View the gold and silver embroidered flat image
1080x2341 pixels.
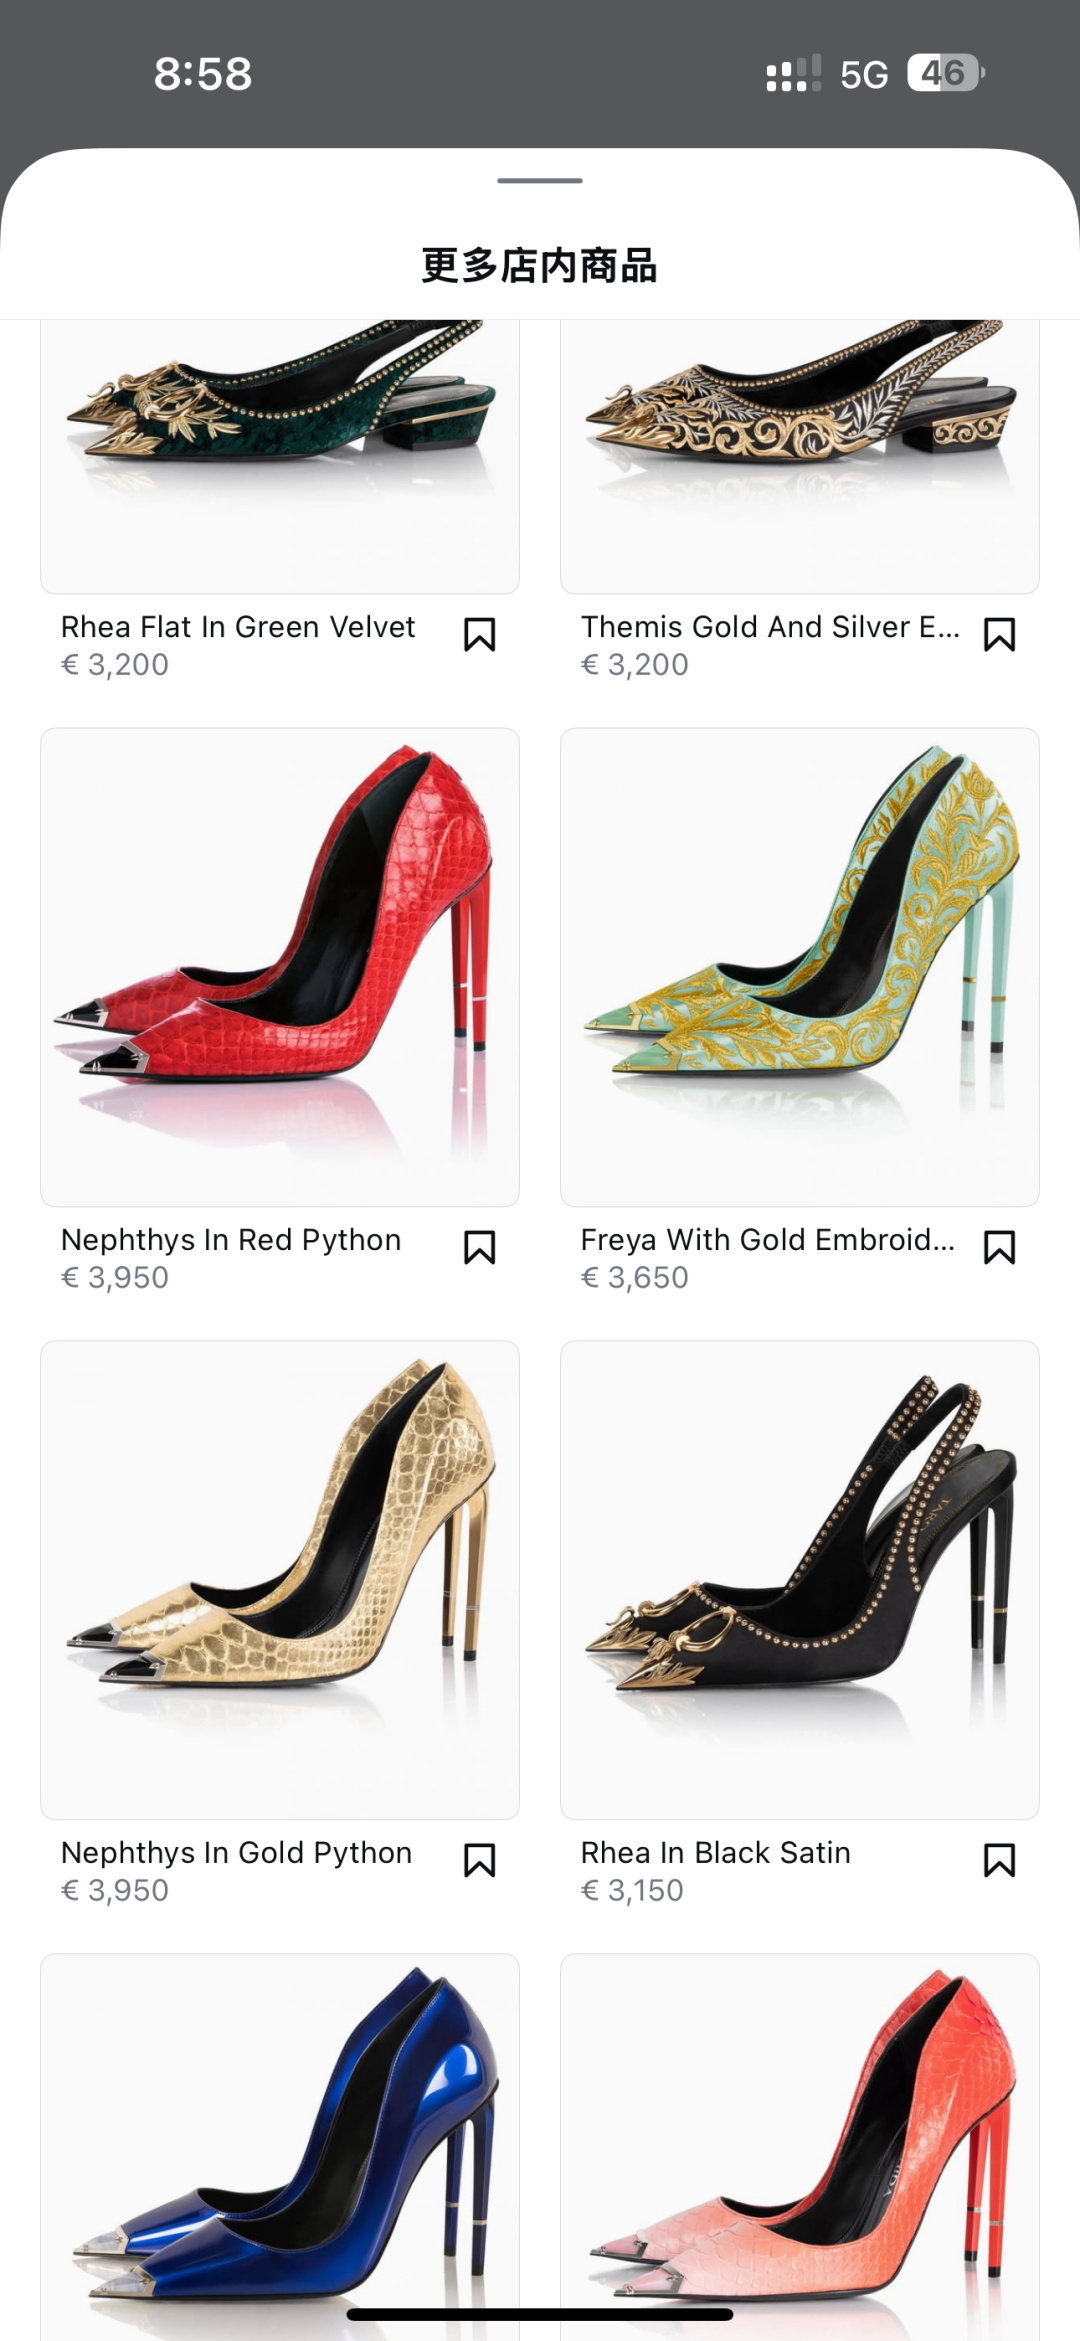(x=800, y=457)
